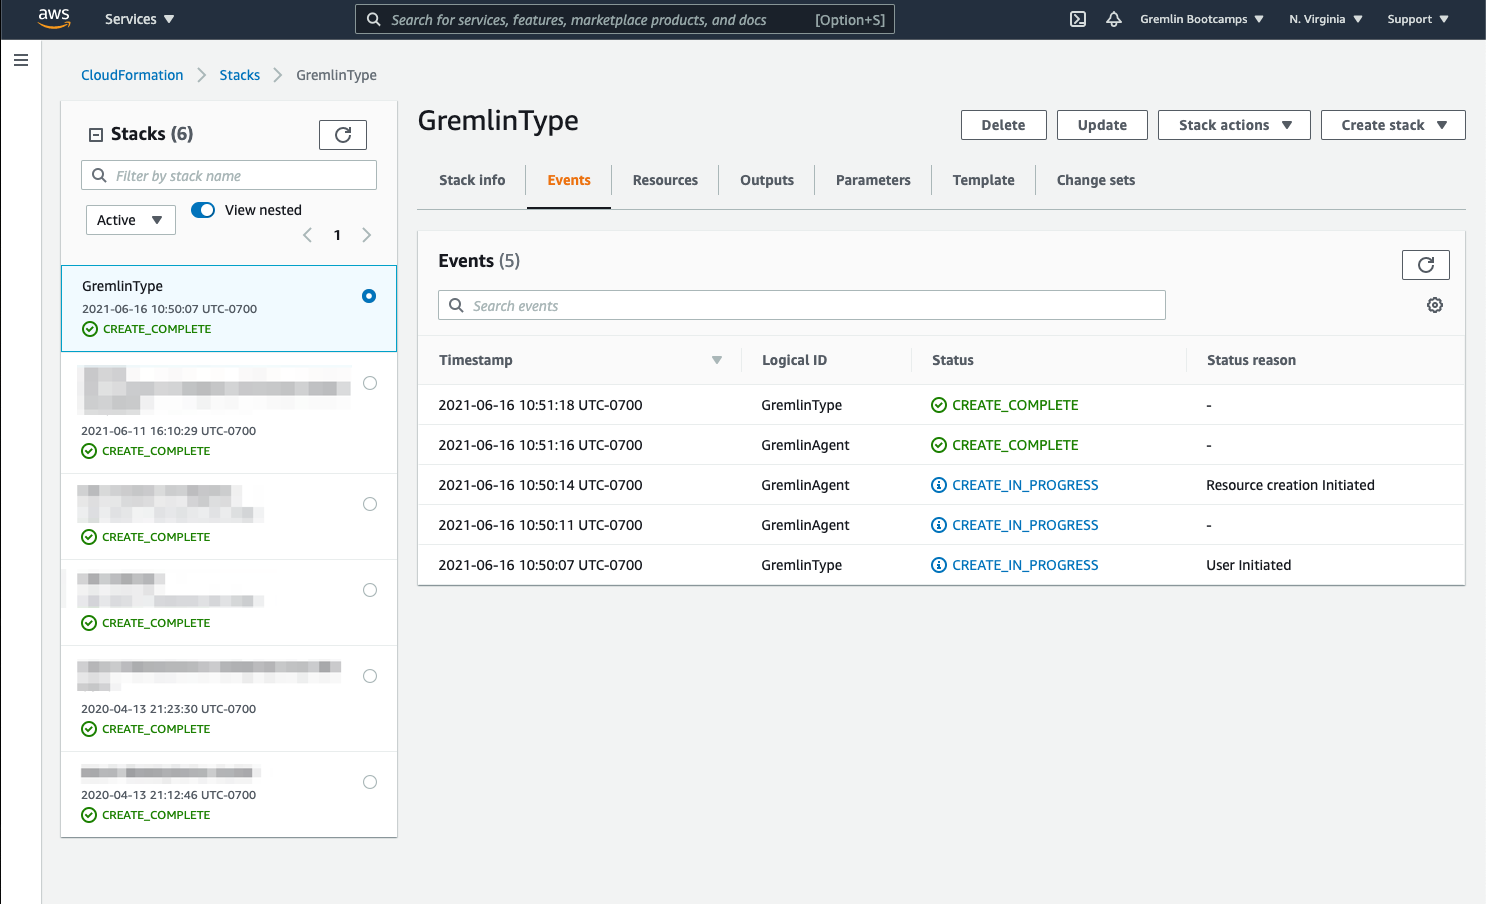Open the notifications bell
This screenshot has height=904, width=1486.
tap(1114, 19)
